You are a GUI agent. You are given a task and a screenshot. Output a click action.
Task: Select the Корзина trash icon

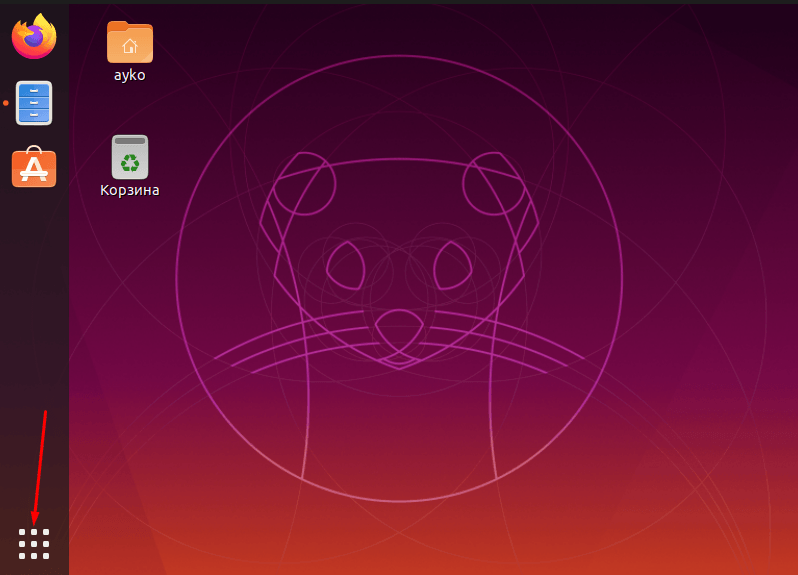point(130,157)
